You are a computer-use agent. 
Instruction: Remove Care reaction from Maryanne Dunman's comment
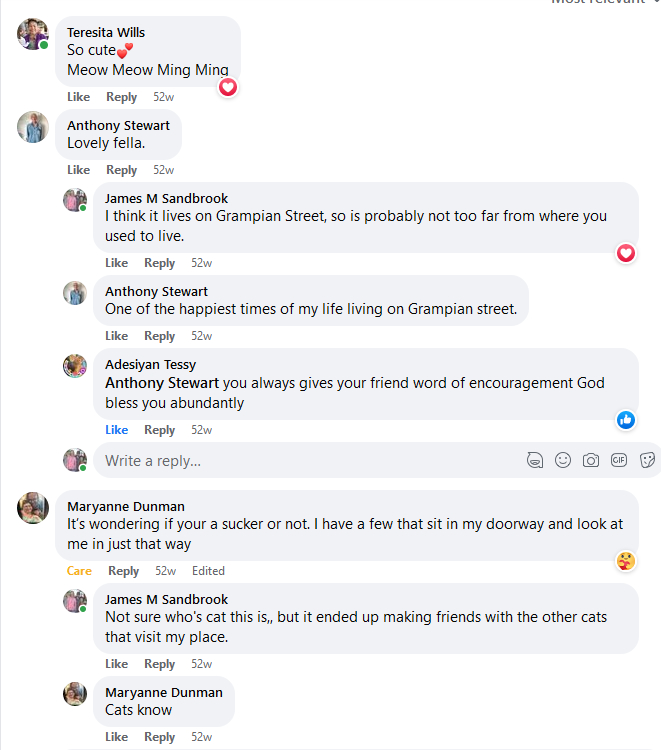pos(79,571)
